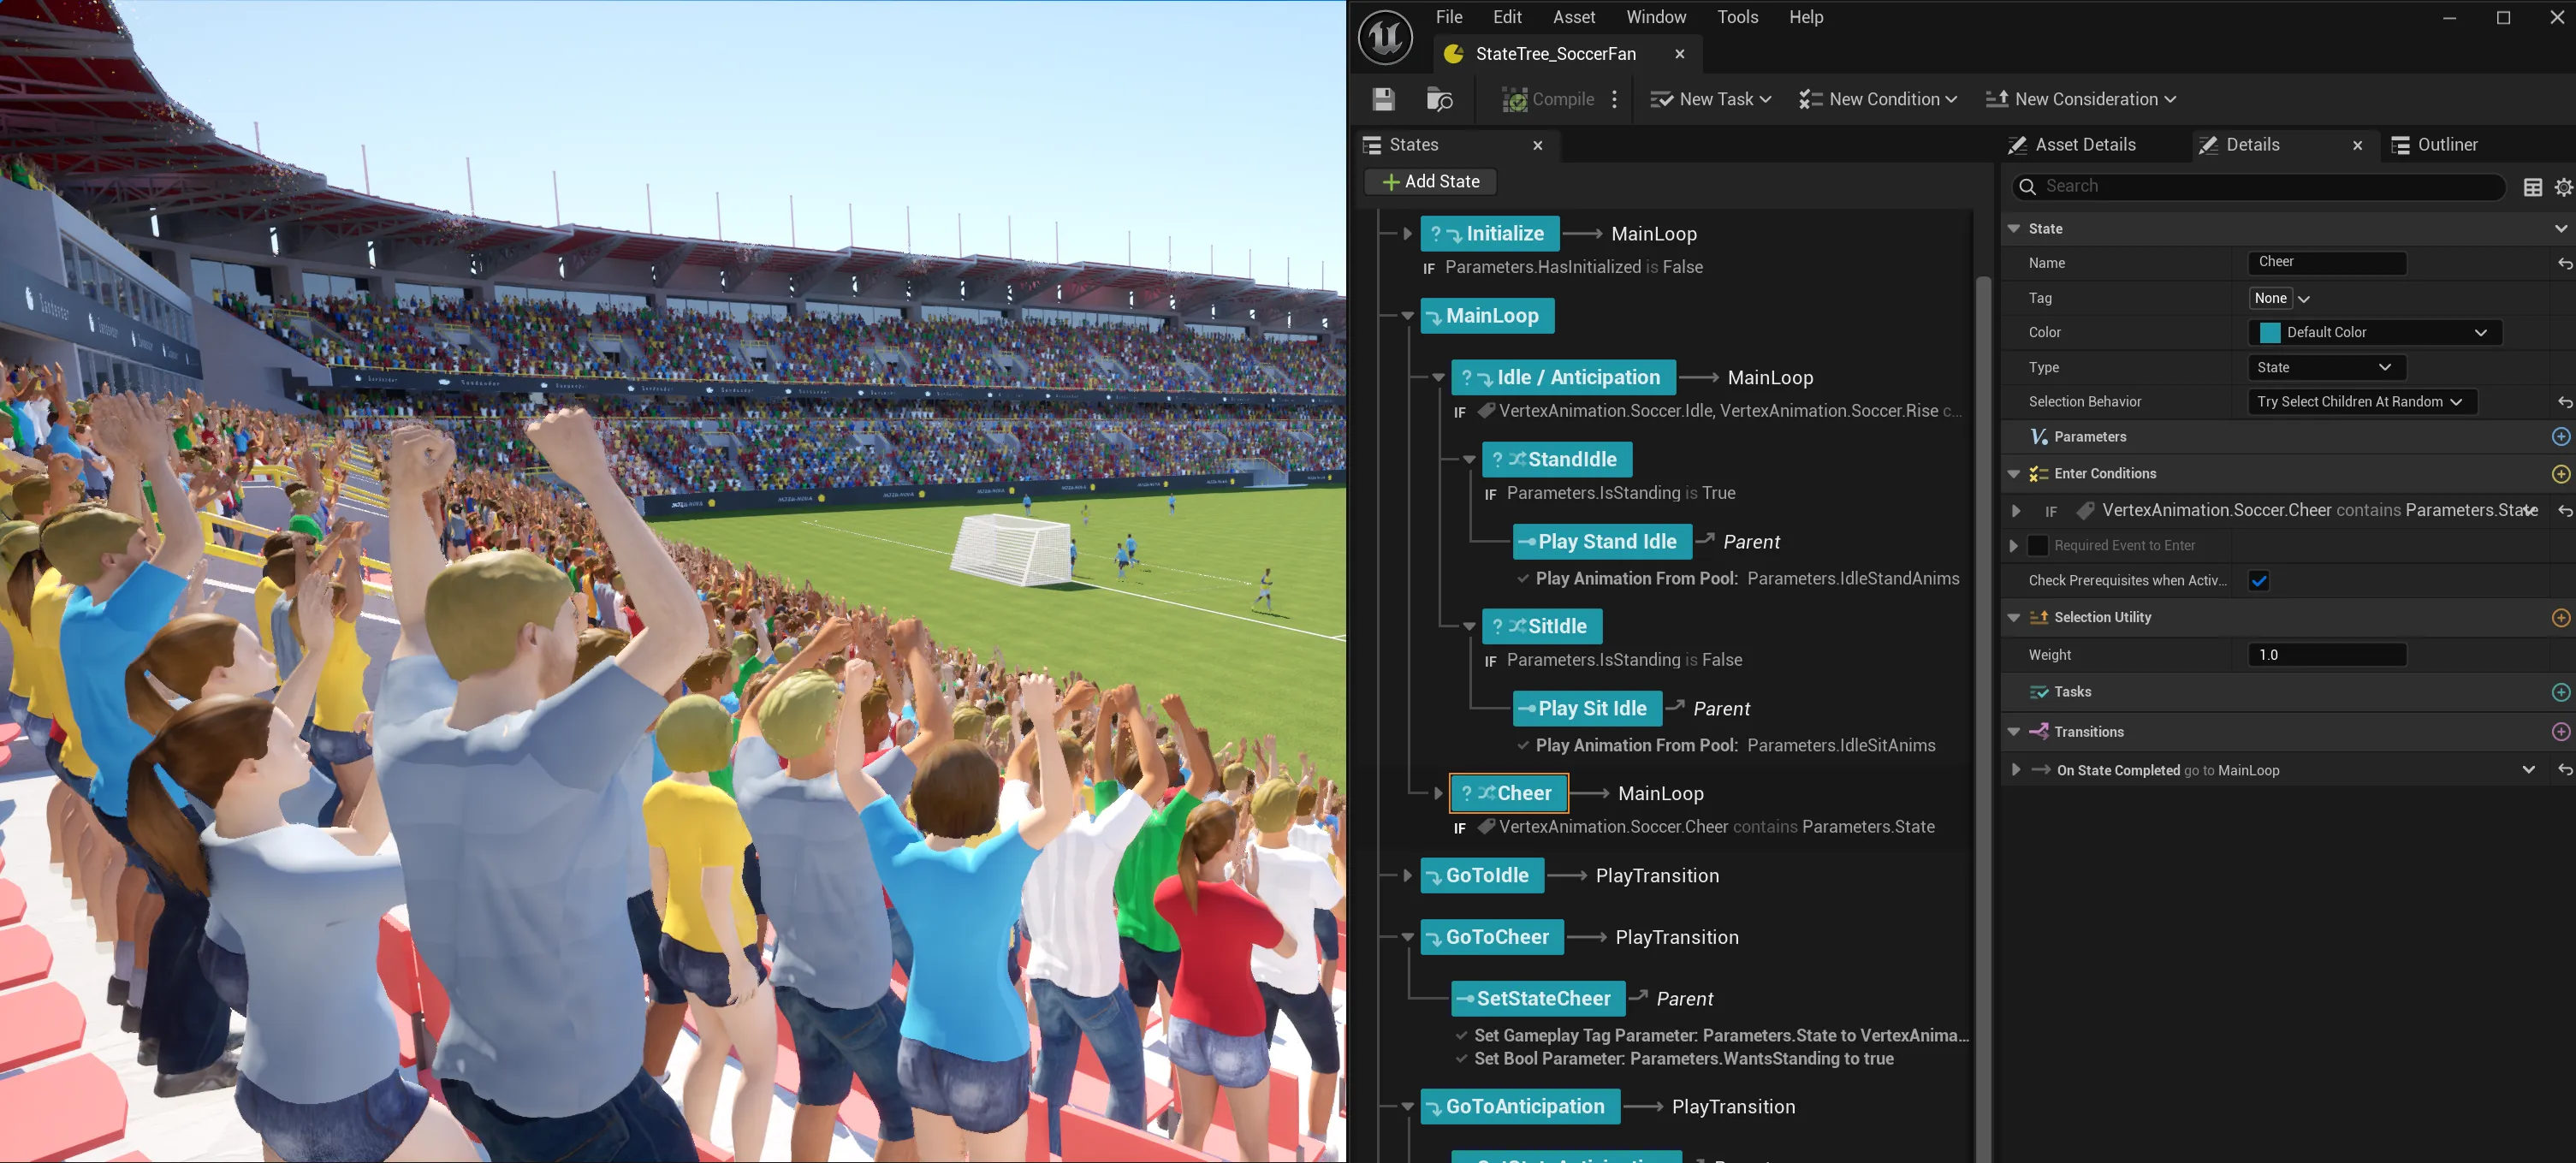Click the Add State button
The height and width of the screenshot is (1163, 2576).
click(1430, 181)
